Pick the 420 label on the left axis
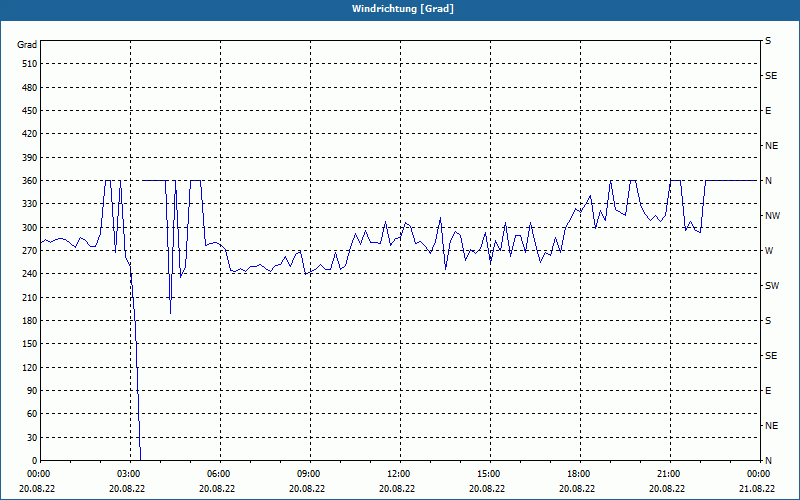The width and height of the screenshot is (800, 500). click(x=30, y=134)
